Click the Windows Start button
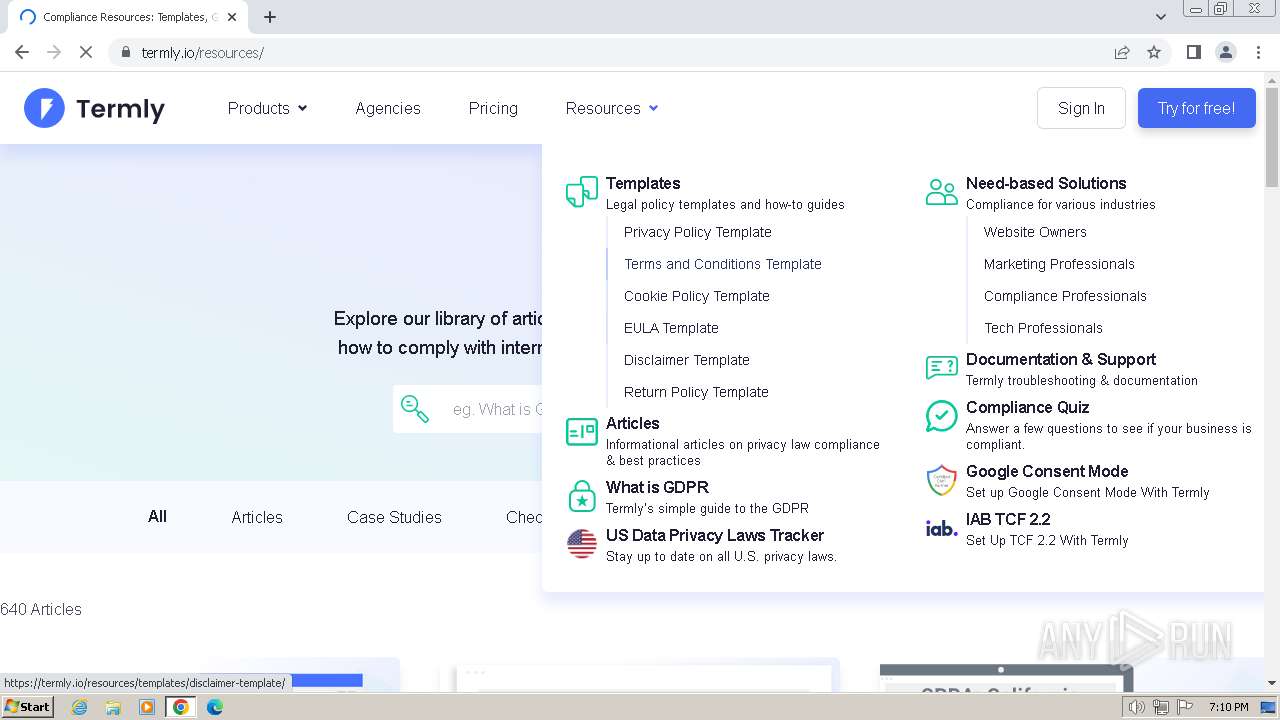This screenshot has width=1280, height=720. pyautogui.click(x=28, y=707)
